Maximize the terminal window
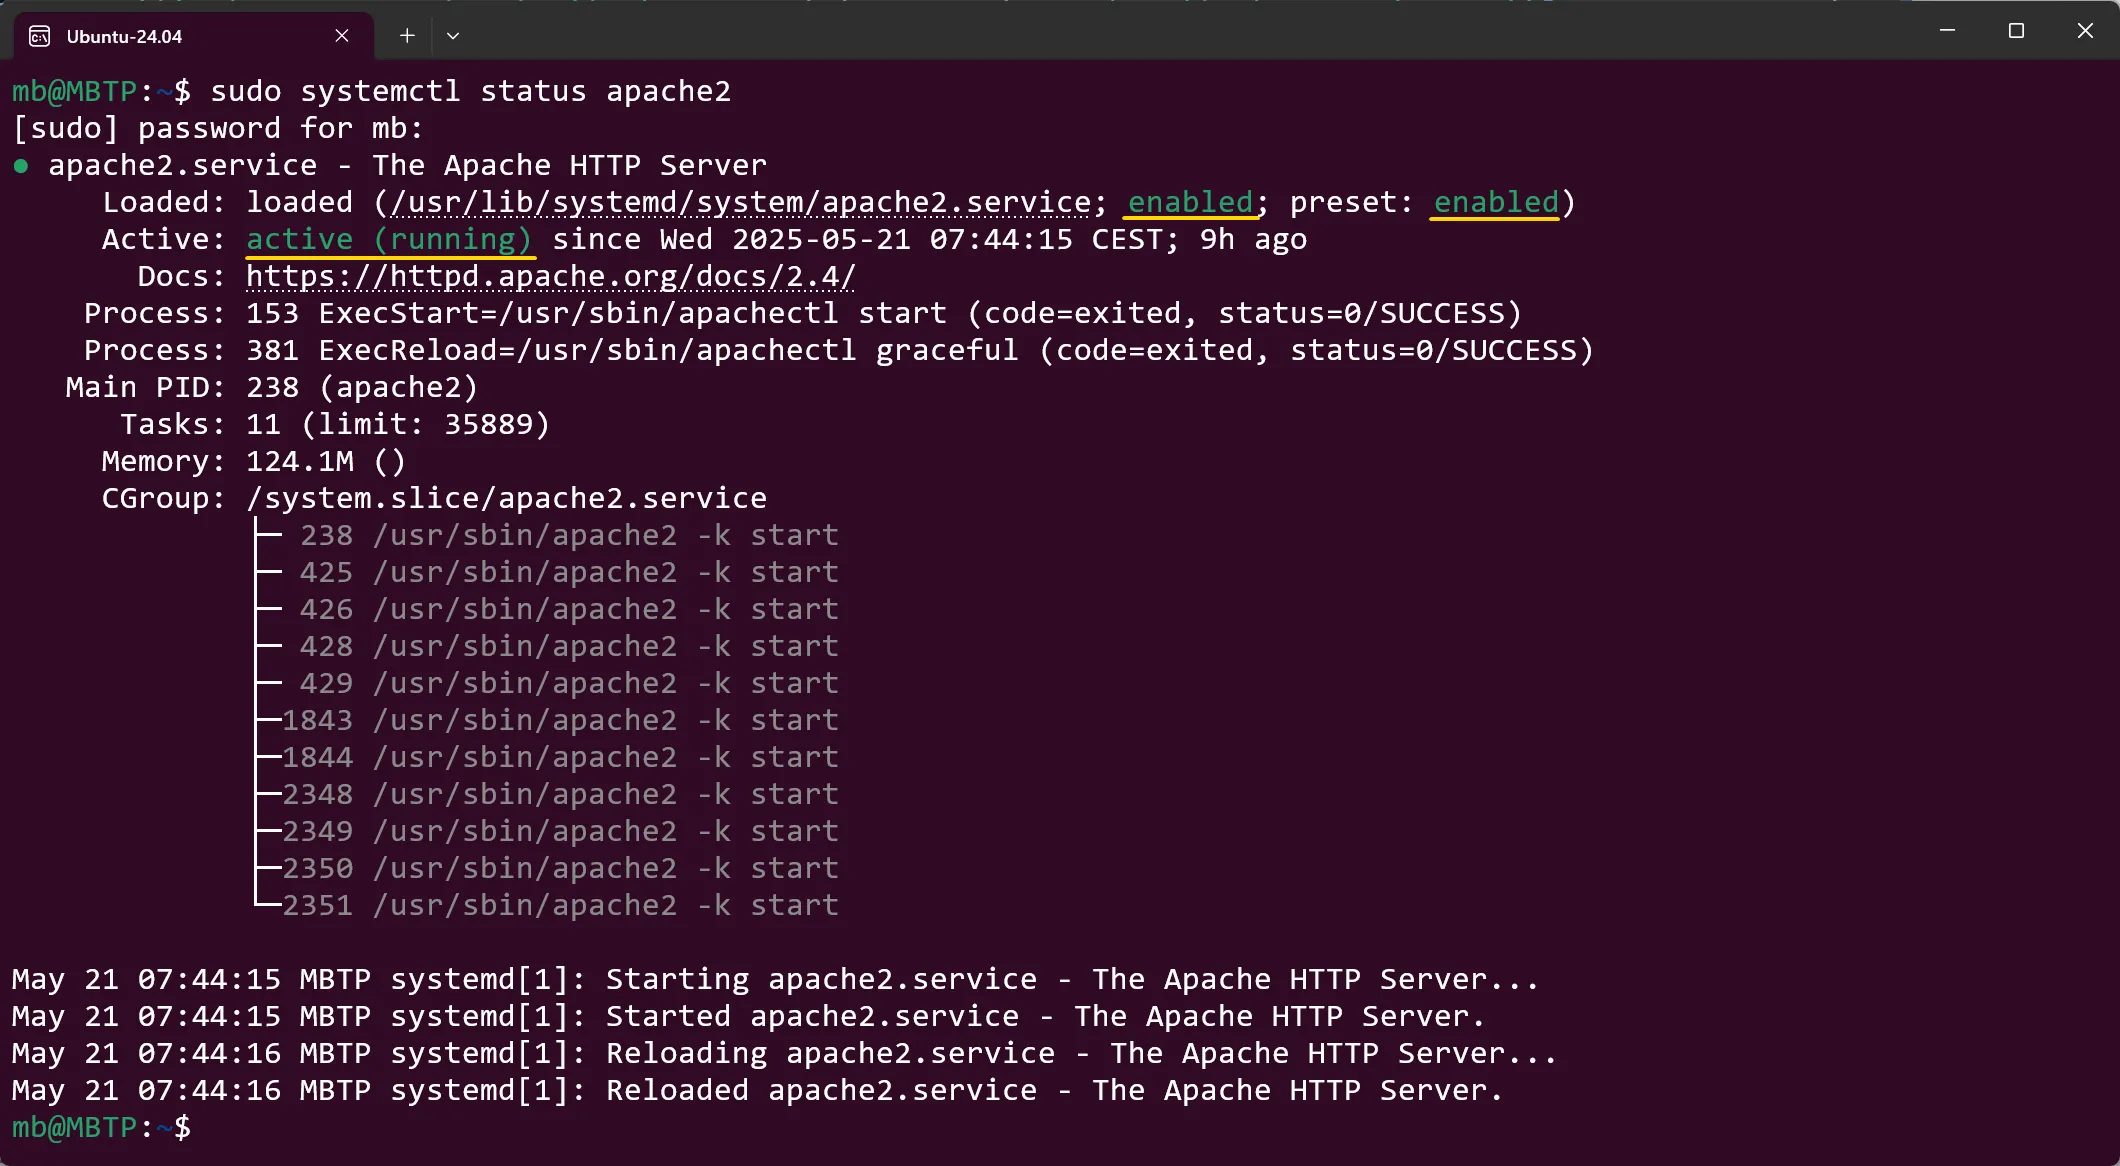The width and height of the screenshot is (2120, 1166). [2016, 31]
